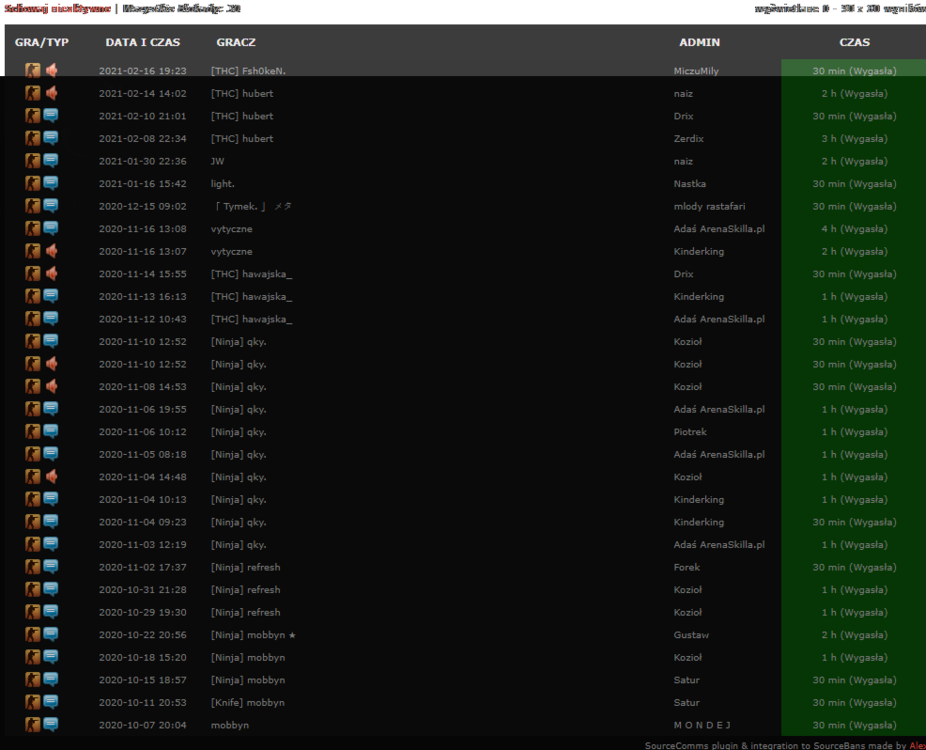926x750 pixels.
Task: Click chat gag icon in 2020-11-16 13:08 row
Action: coord(51,229)
